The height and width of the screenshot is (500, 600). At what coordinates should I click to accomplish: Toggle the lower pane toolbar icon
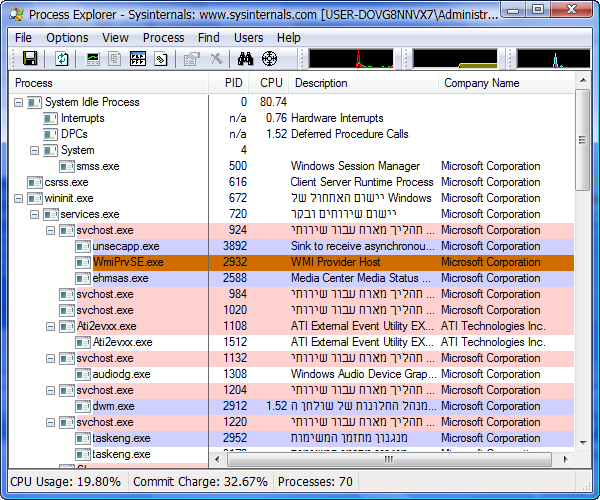tap(138, 59)
